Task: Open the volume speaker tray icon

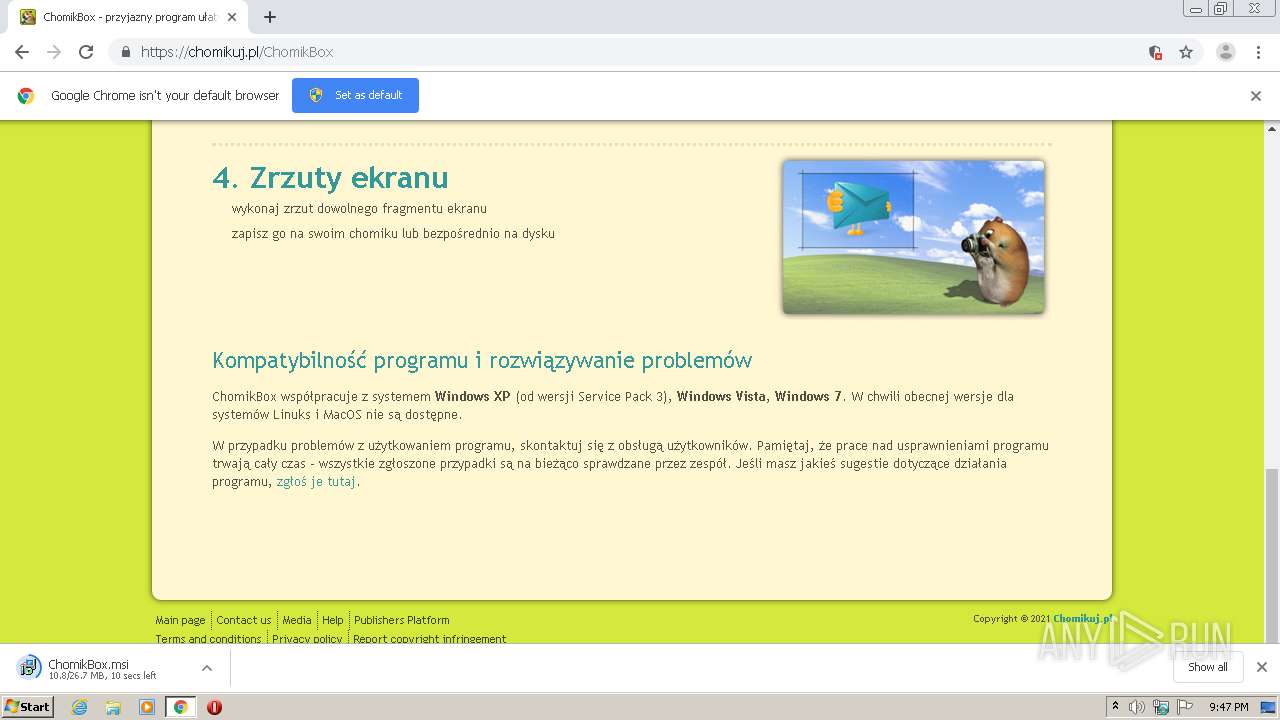Action: [1137, 707]
